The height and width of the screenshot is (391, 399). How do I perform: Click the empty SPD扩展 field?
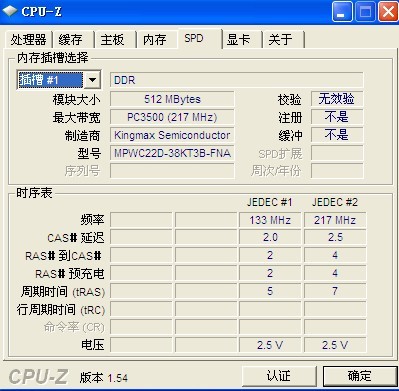(x=337, y=153)
